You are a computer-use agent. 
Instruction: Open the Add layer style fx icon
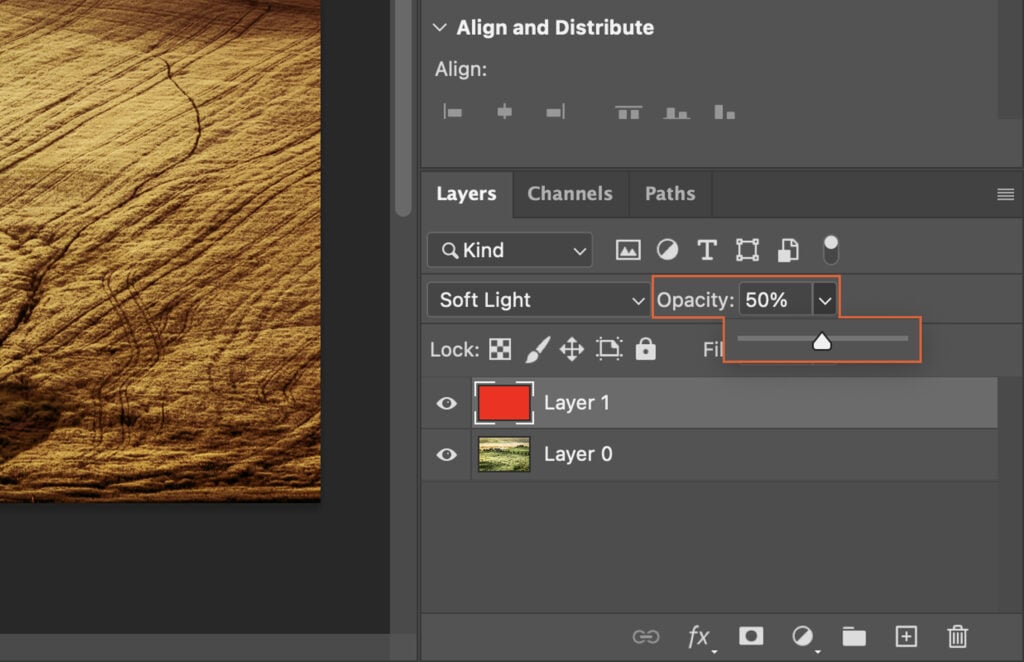(x=700, y=636)
